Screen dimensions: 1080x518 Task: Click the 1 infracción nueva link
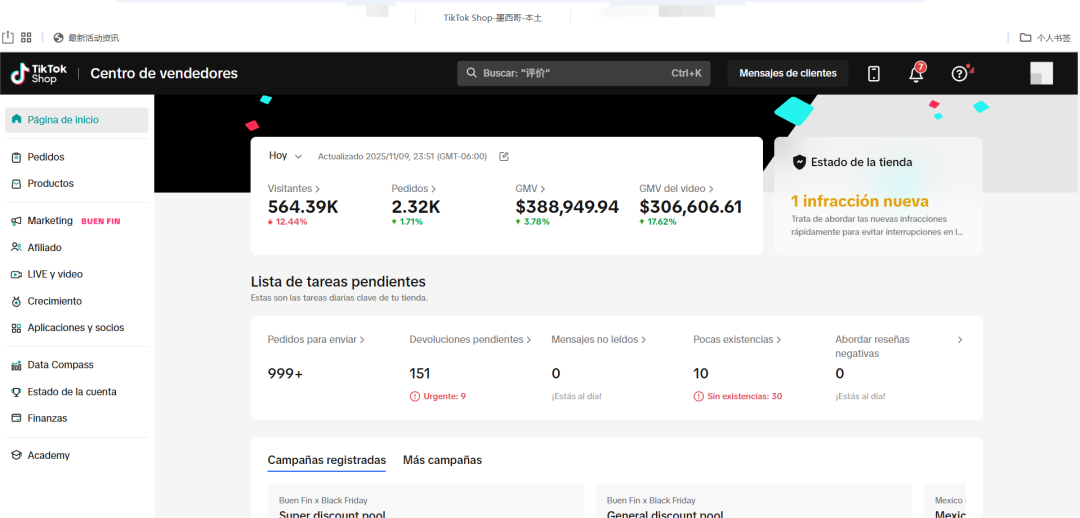pos(860,202)
